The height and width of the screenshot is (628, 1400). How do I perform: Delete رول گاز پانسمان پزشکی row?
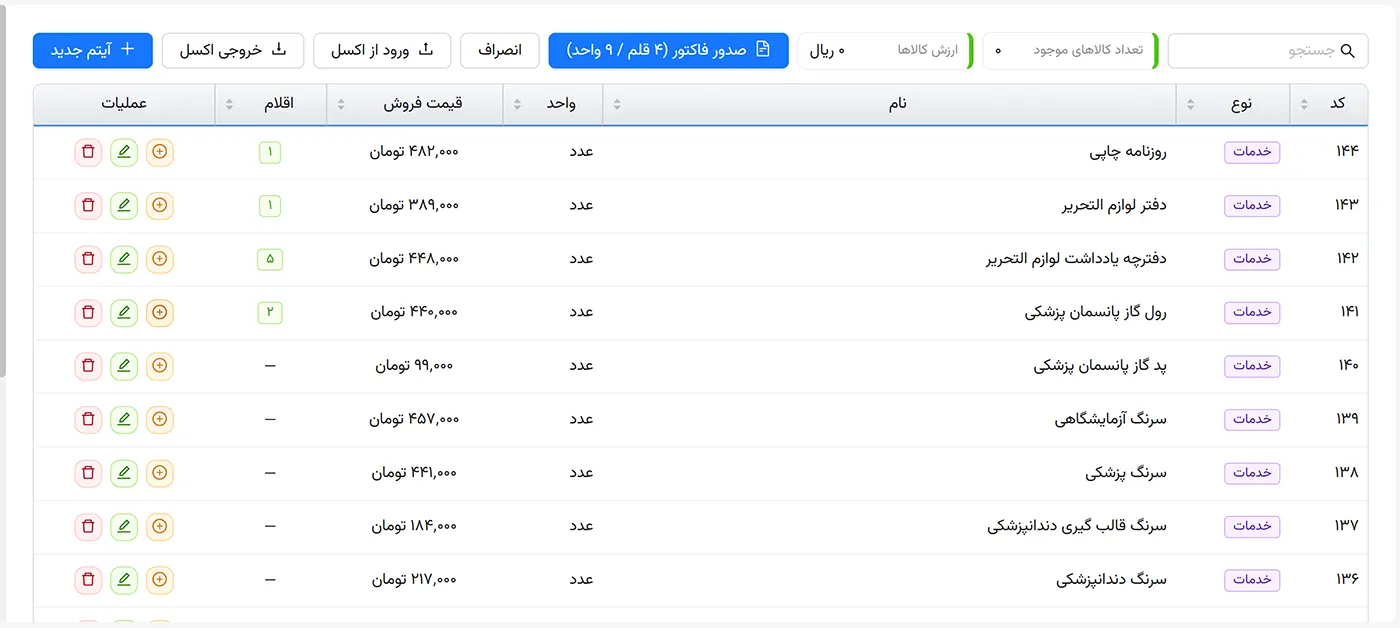click(x=88, y=313)
